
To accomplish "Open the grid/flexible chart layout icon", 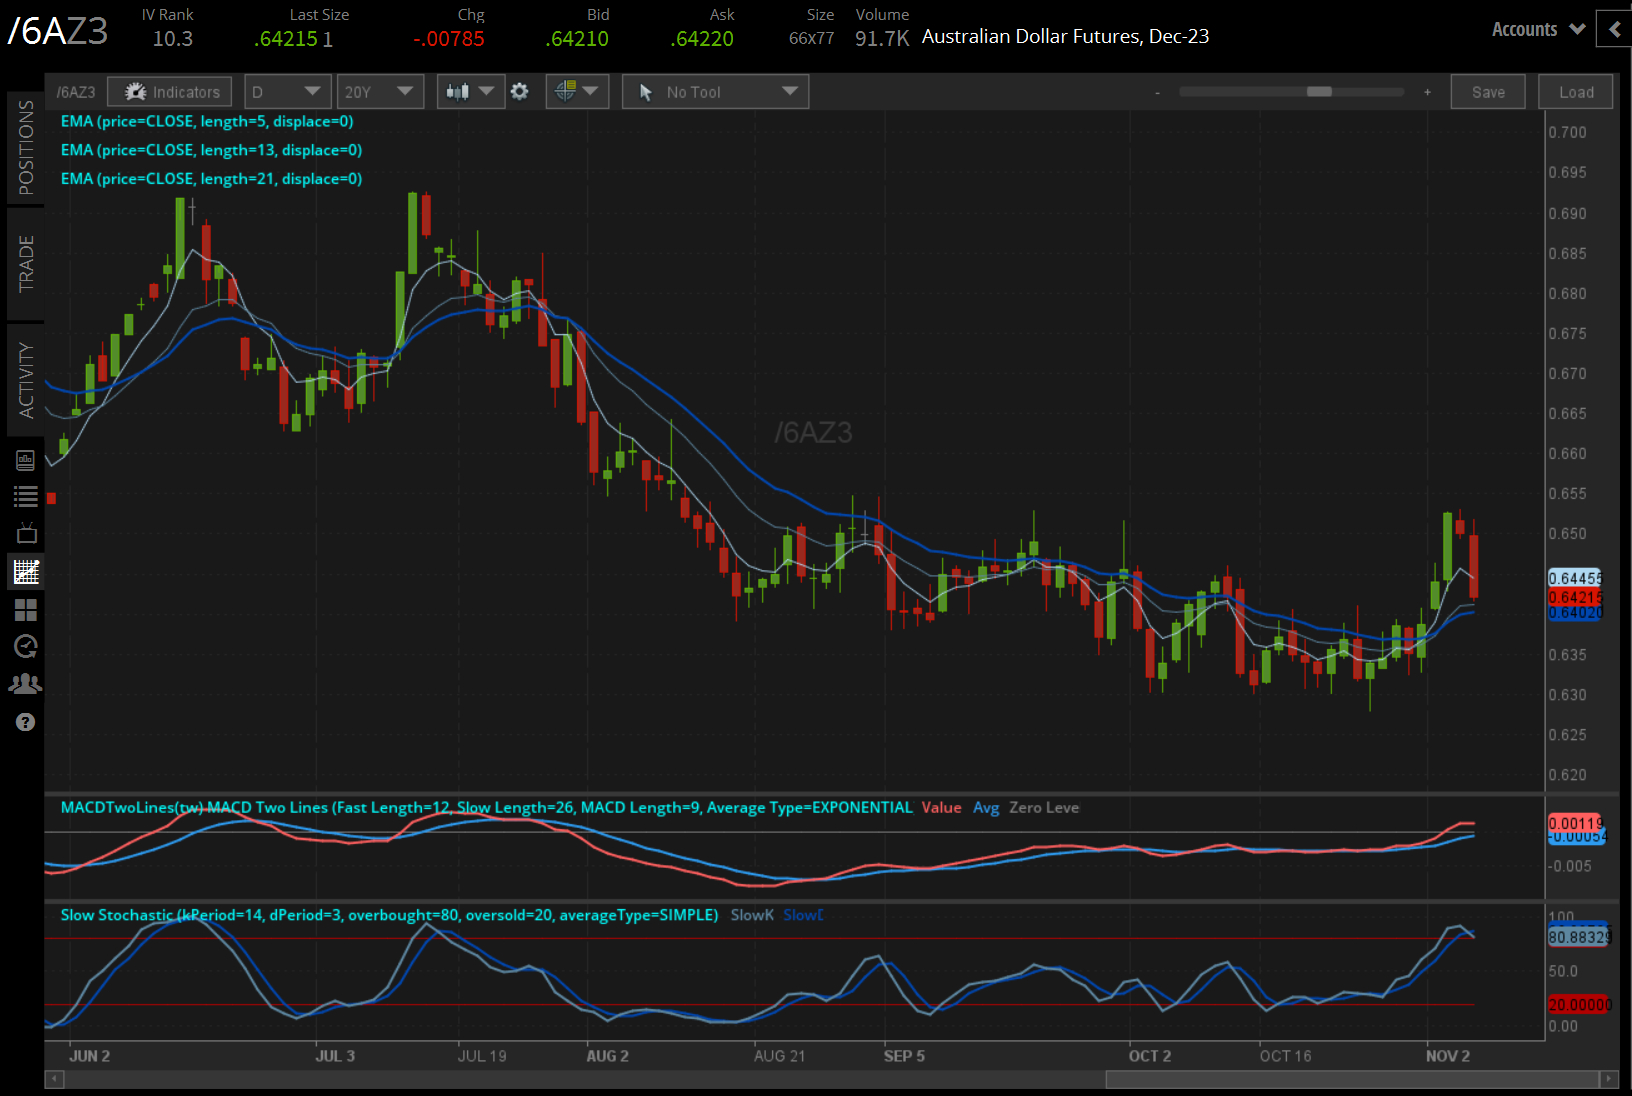I will [x=26, y=610].
